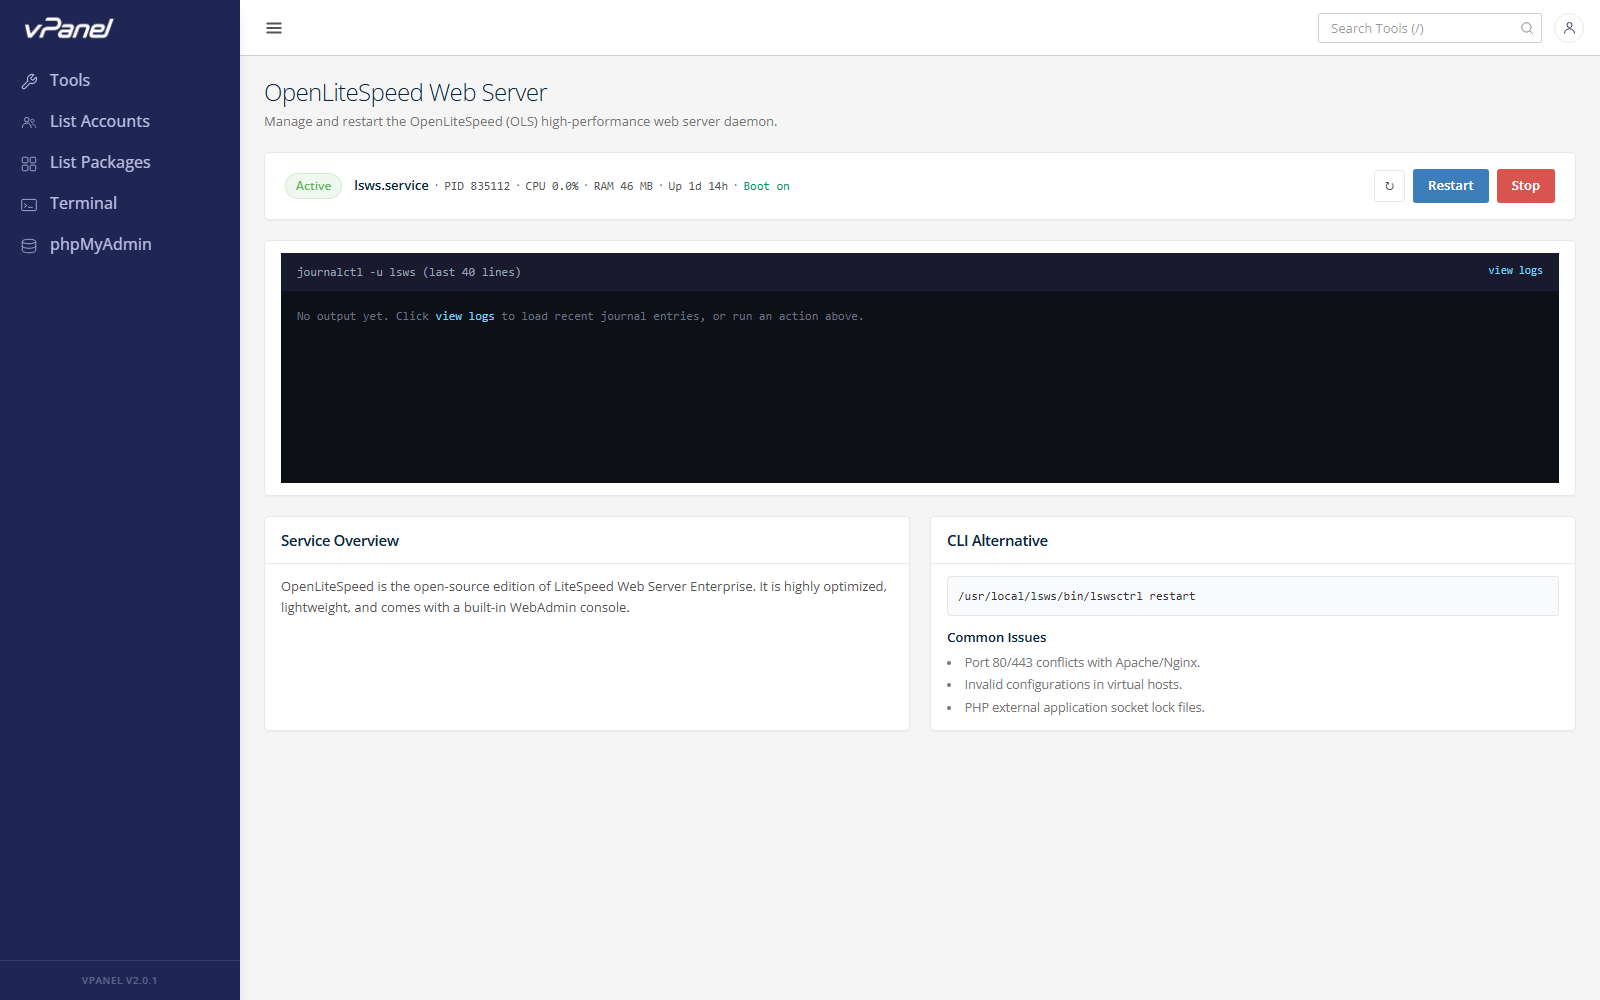Click the Terminal console icon
This screenshot has width=1600, height=1000.
pyautogui.click(x=29, y=204)
